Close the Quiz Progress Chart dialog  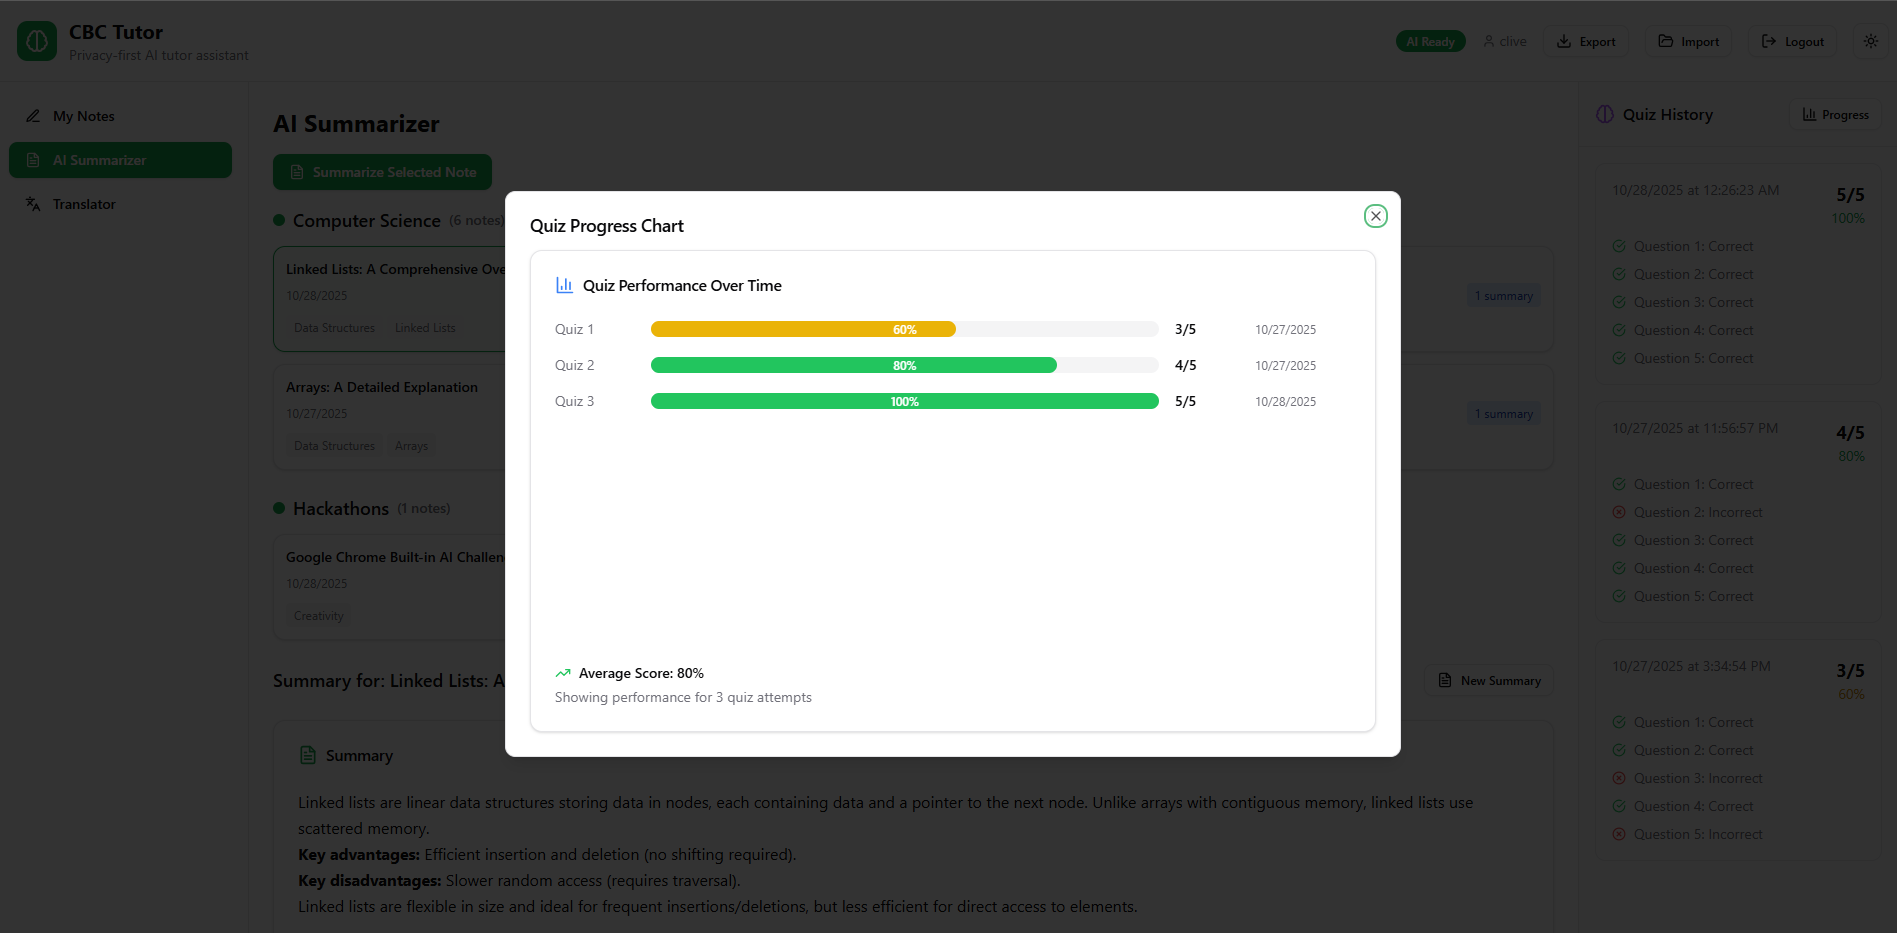[x=1375, y=216]
